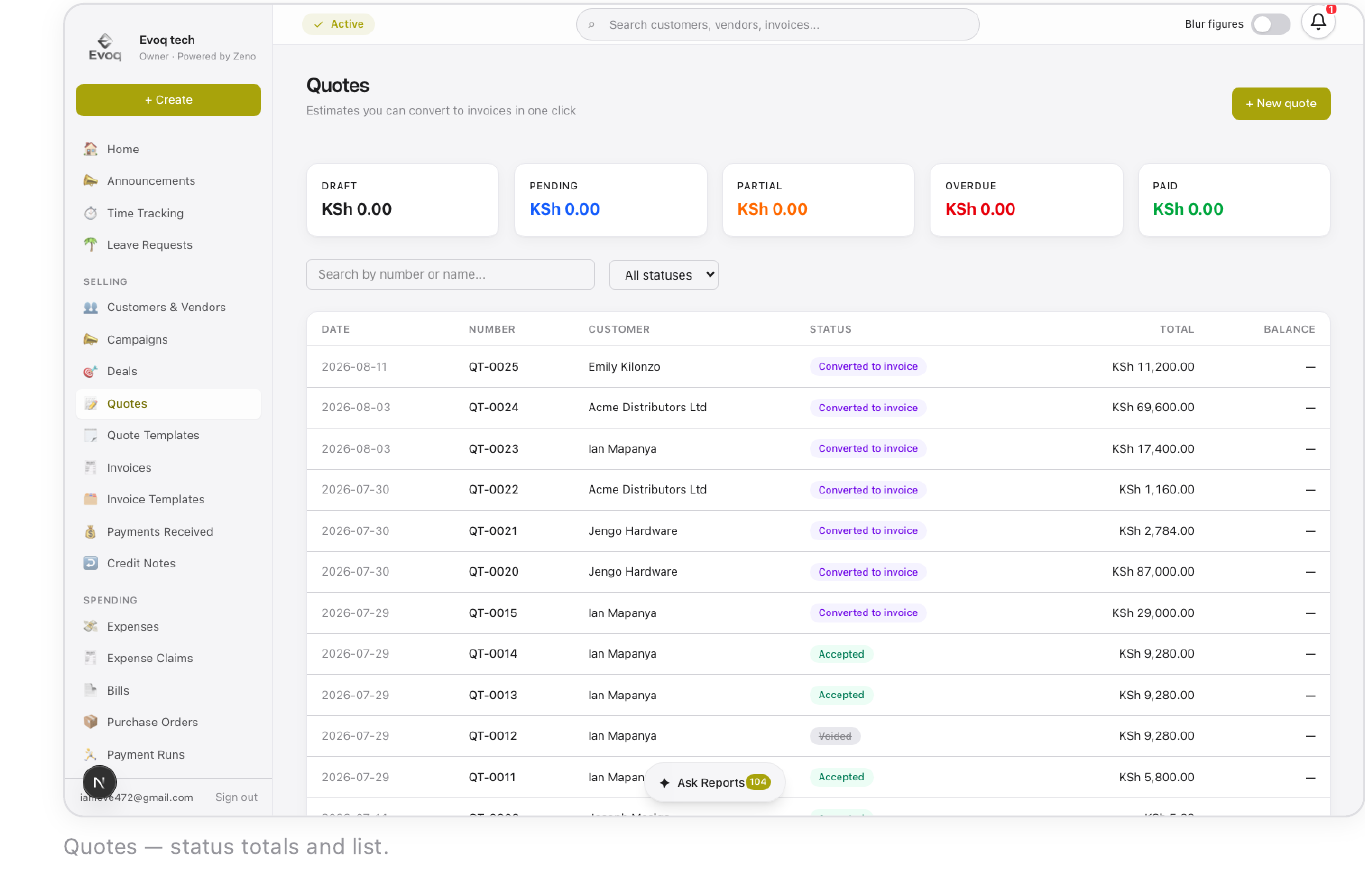Click customer name Emily Kilonzo

[x=624, y=367]
